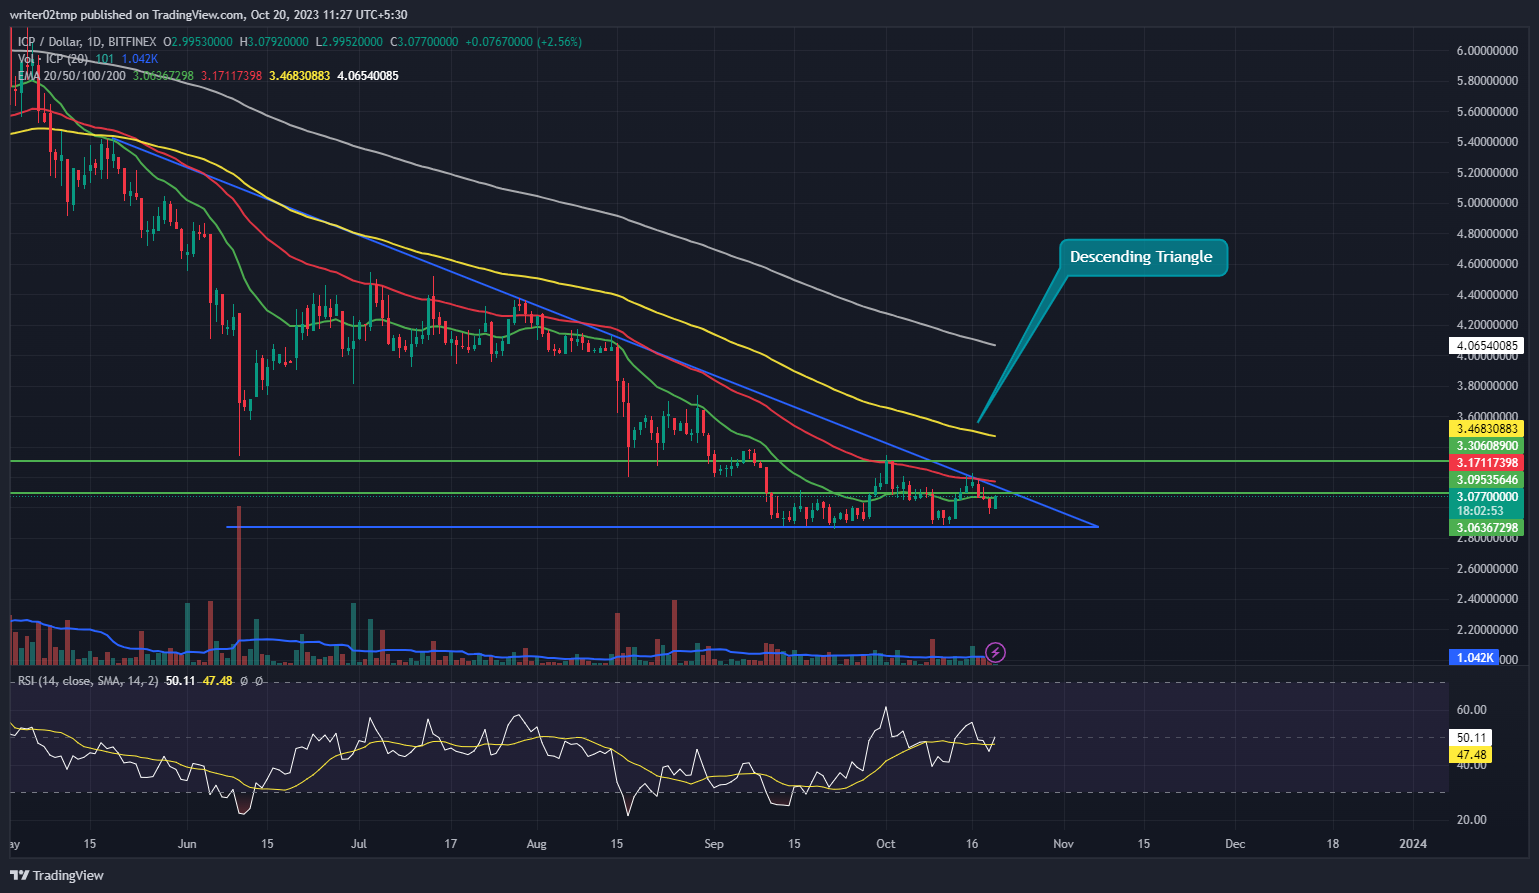Click the yellow 3.46830883 price axis label

tap(1486, 429)
